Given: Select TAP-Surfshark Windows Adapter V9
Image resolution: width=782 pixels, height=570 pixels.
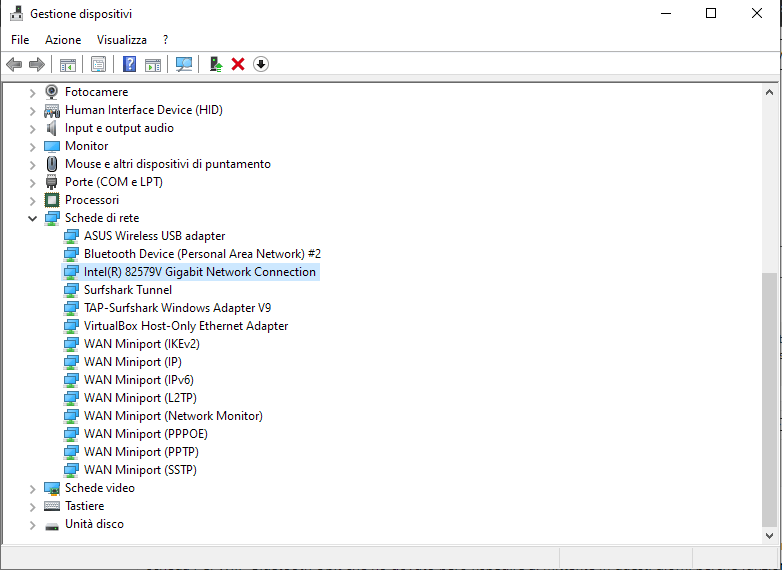Looking at the screenshot, I should (x=177, y=308).
